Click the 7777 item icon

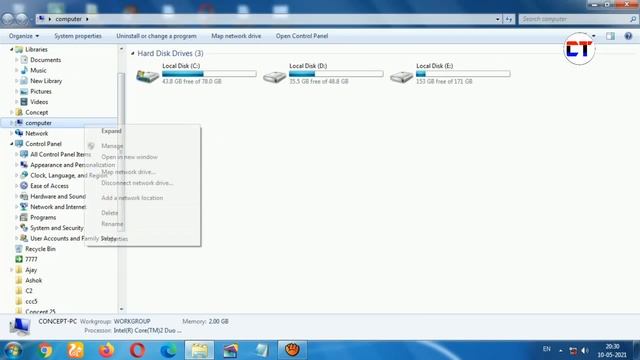click(19, 259)
